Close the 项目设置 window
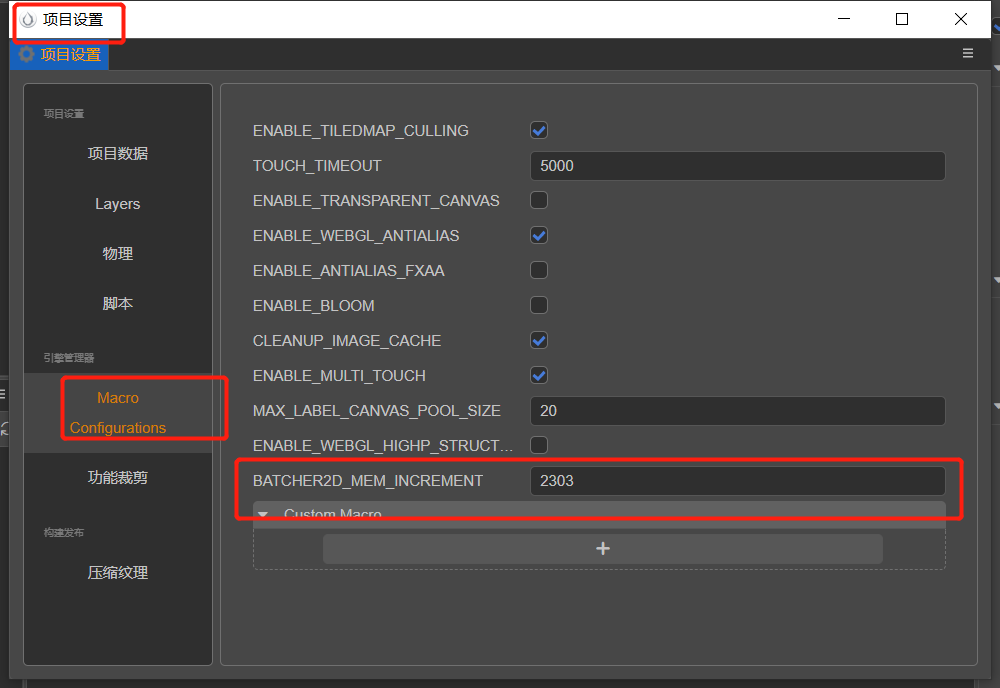The image size is (1000, 688). pos(960,19)
